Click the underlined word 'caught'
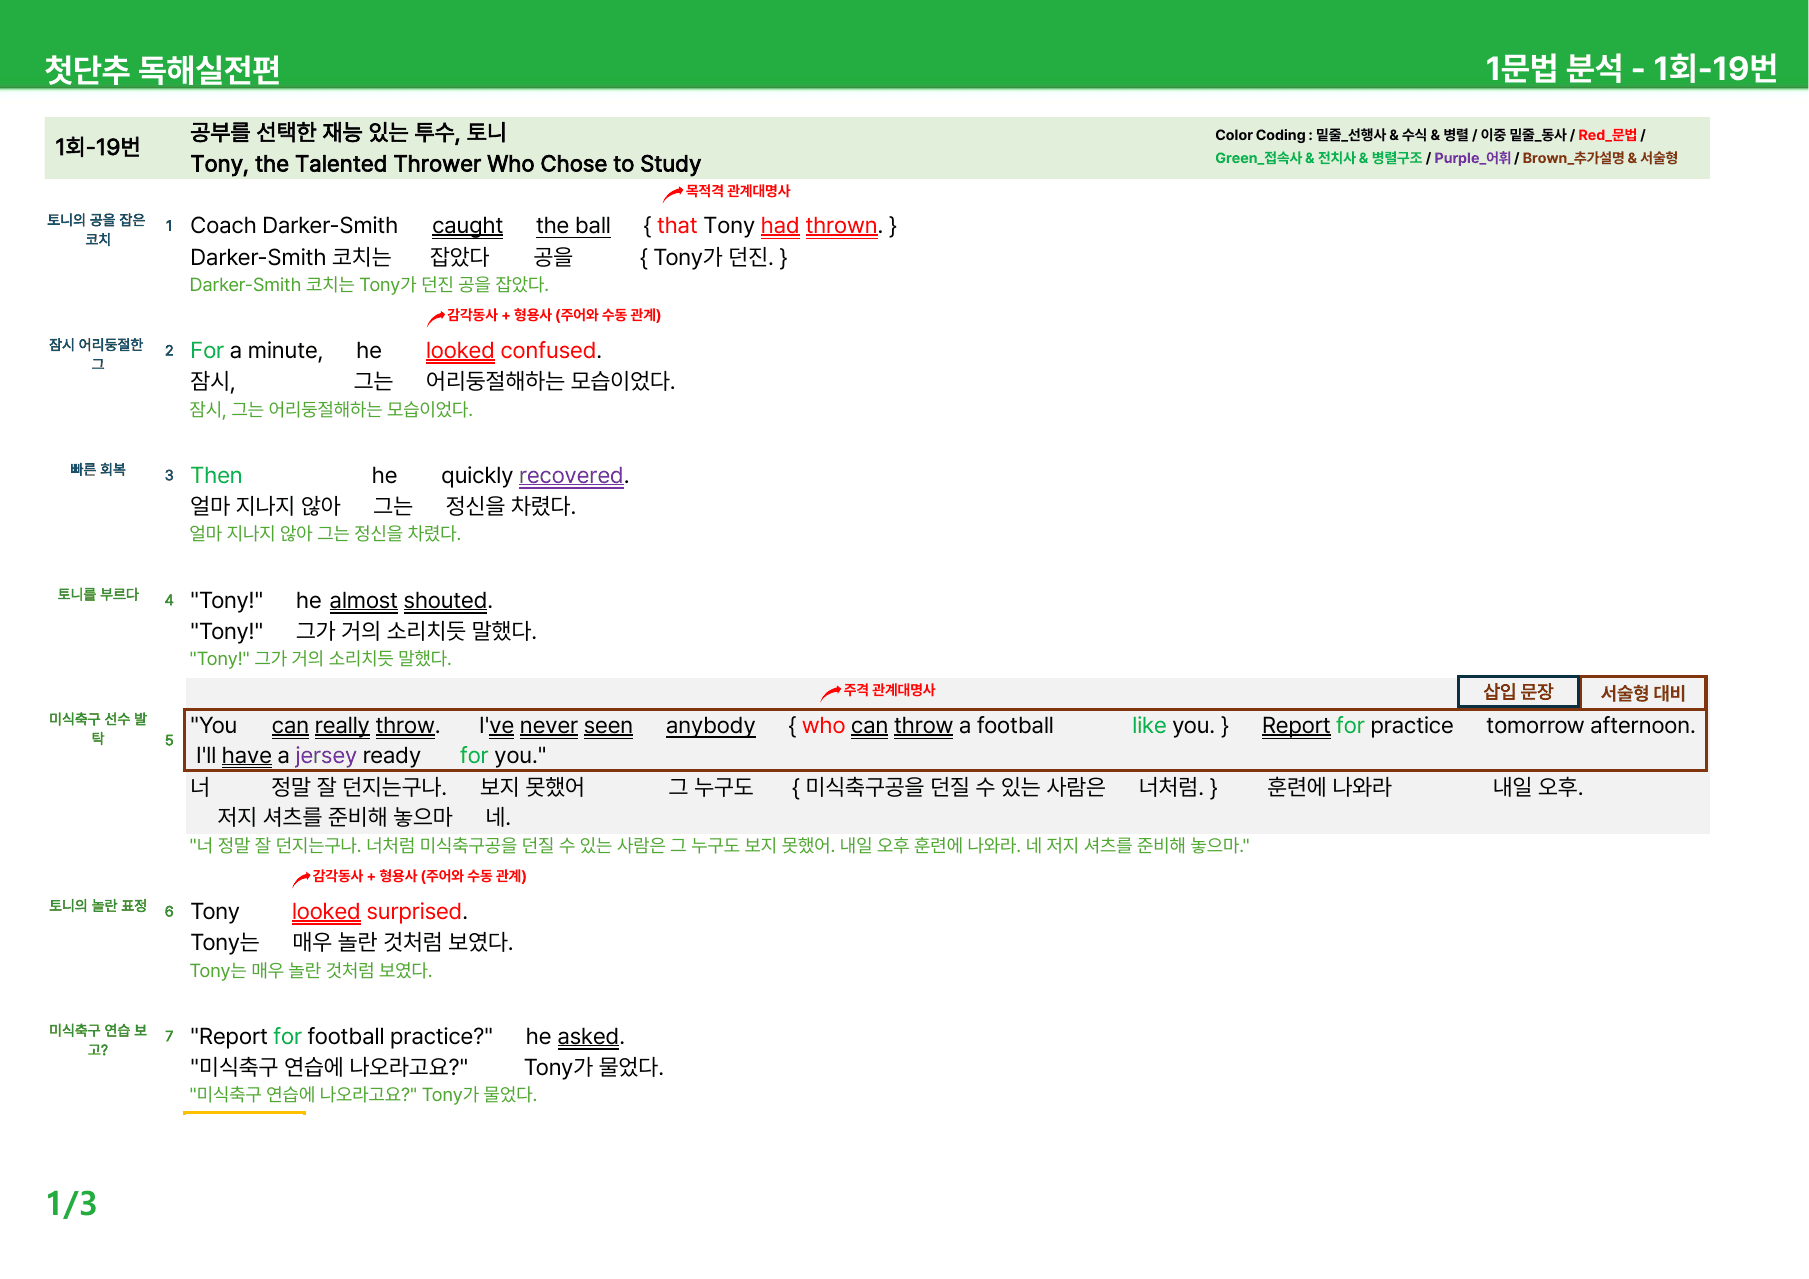Image resolution: width=1809 pixels, height=1279 pixels. pyautogui.click(x=467, y=226)
